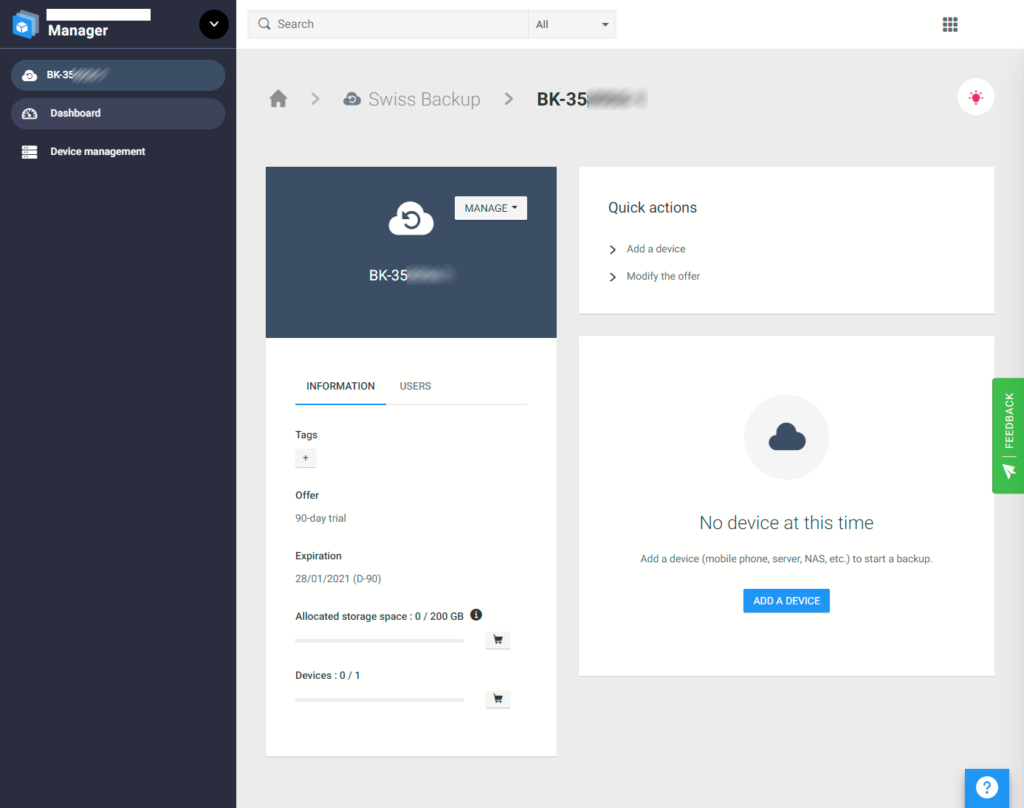Screen dimensions: 1024x808
Task: Click the Swiss Backup cloud breadcrumb icon
Action: 352,99
